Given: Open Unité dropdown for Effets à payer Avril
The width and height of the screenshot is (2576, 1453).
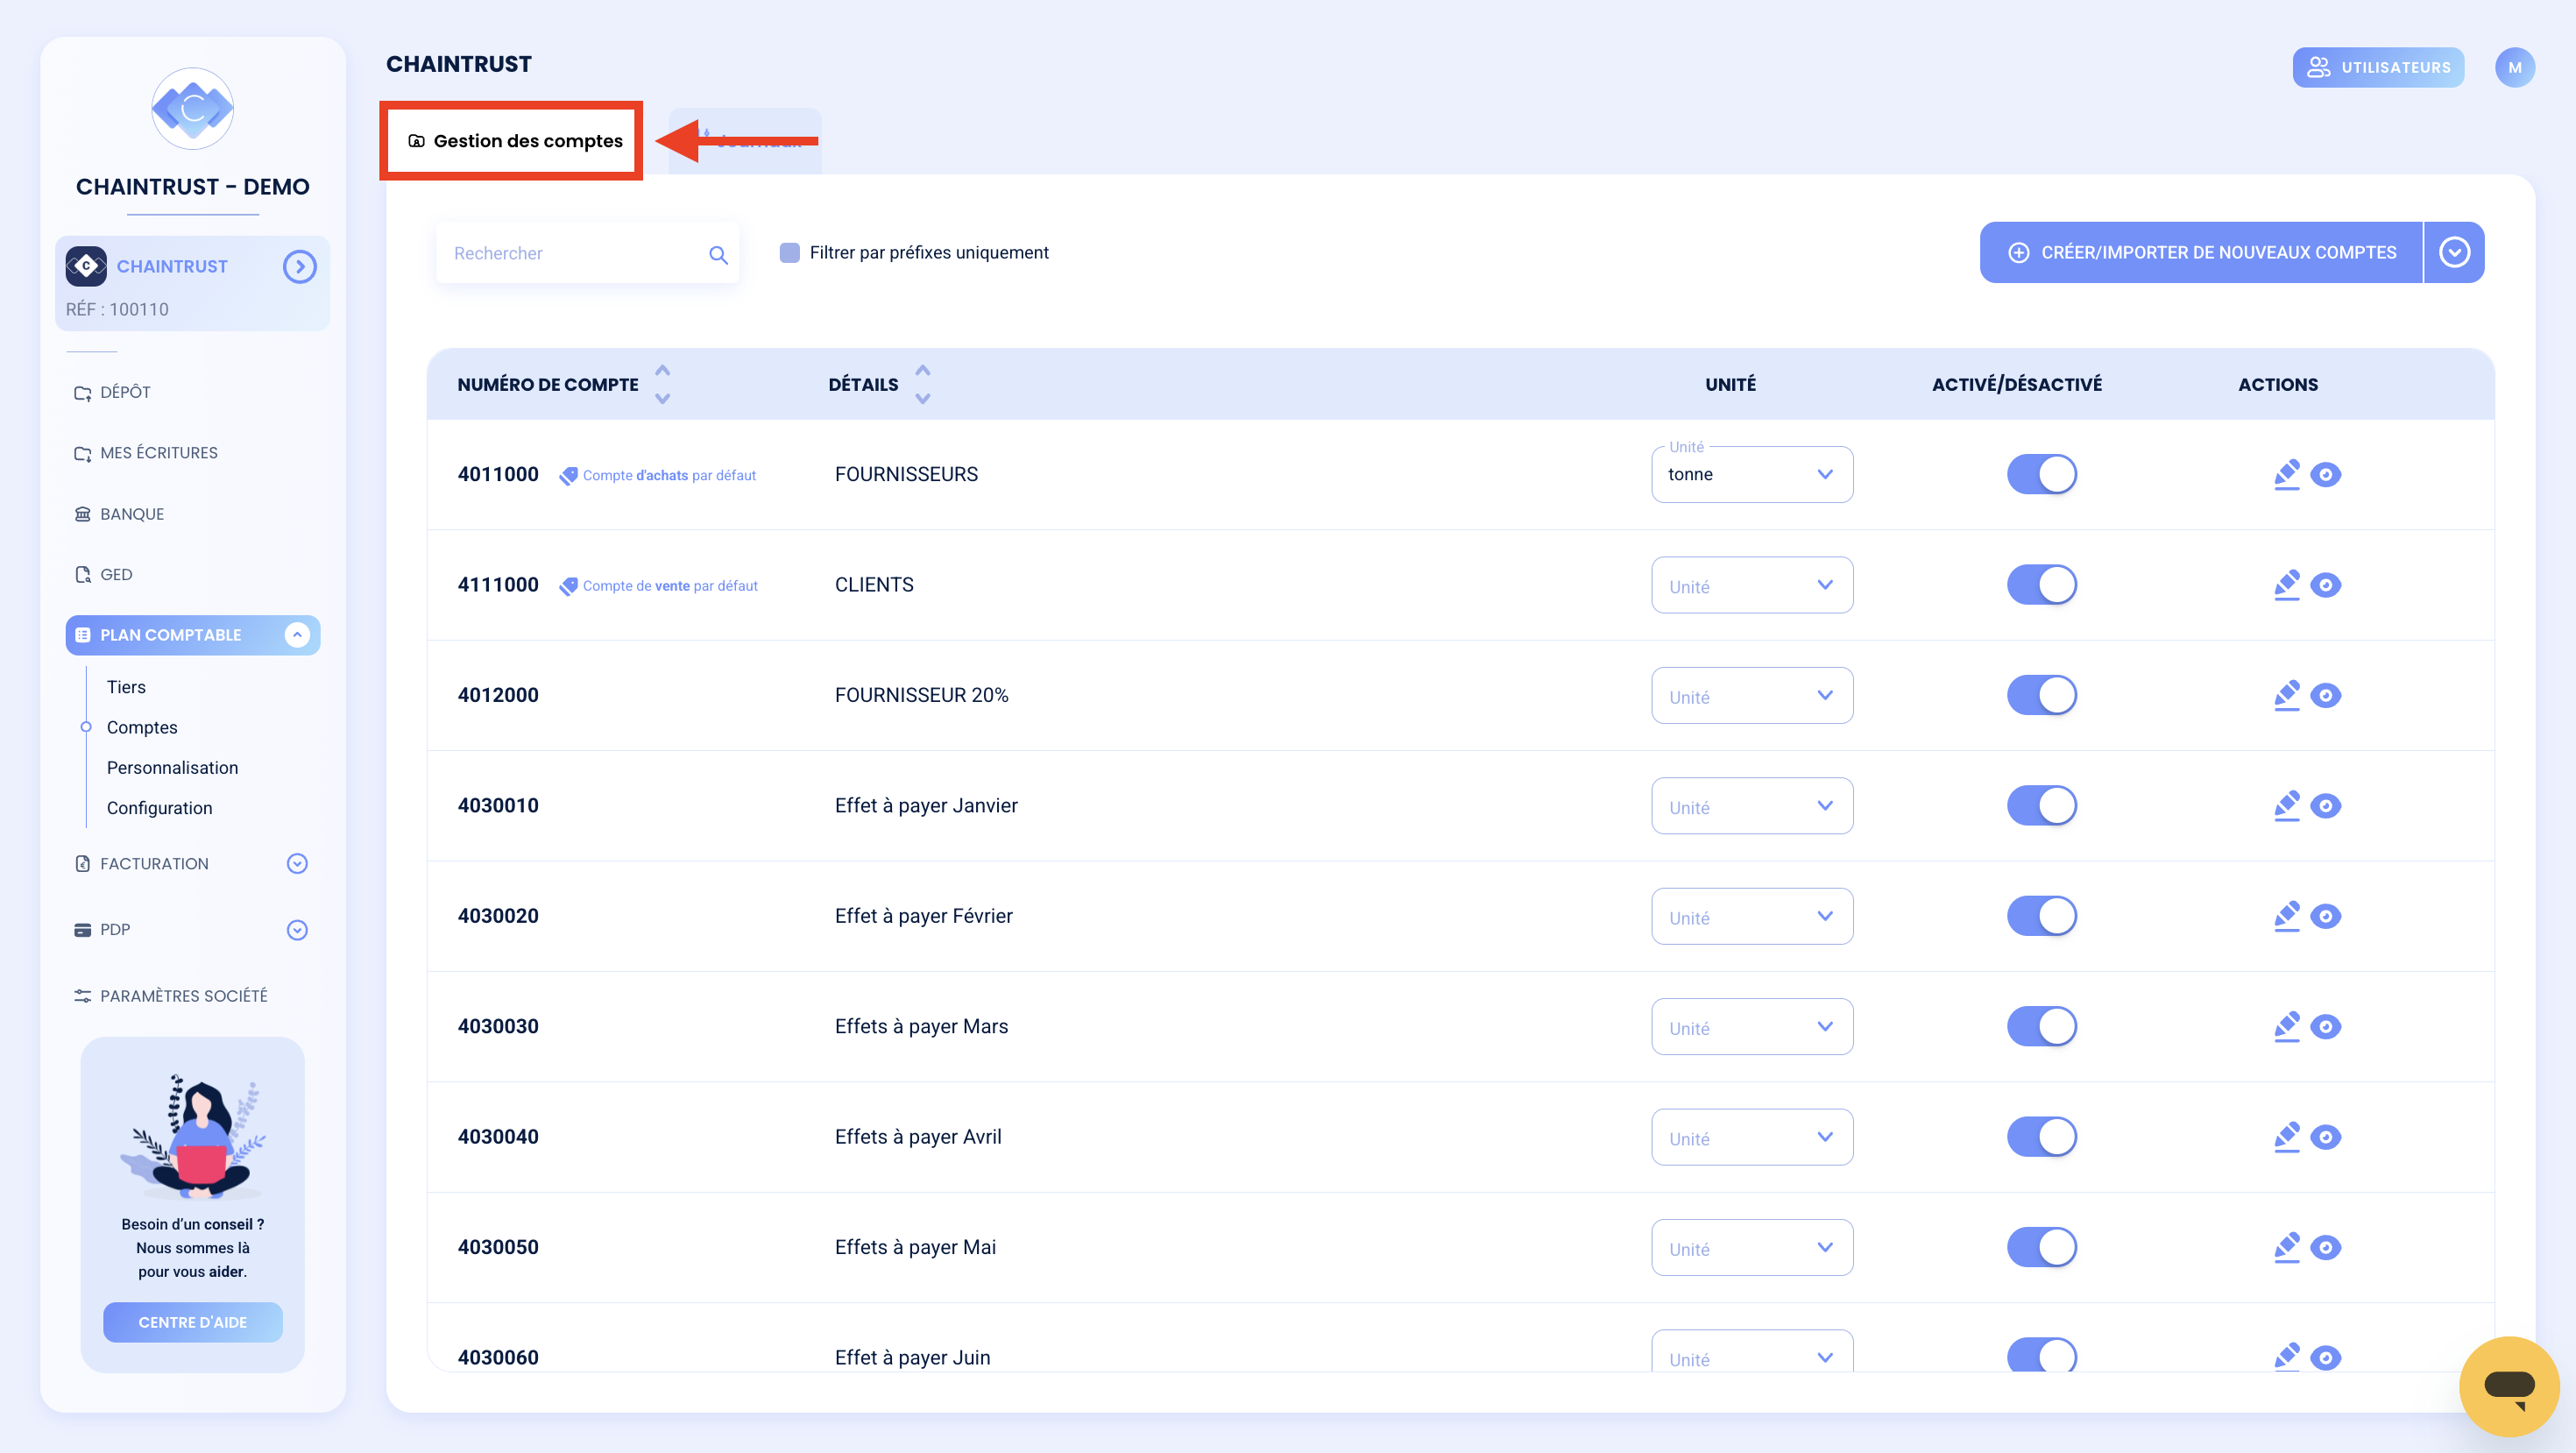Looking at the screenshot, I should pos(1752,1136).
